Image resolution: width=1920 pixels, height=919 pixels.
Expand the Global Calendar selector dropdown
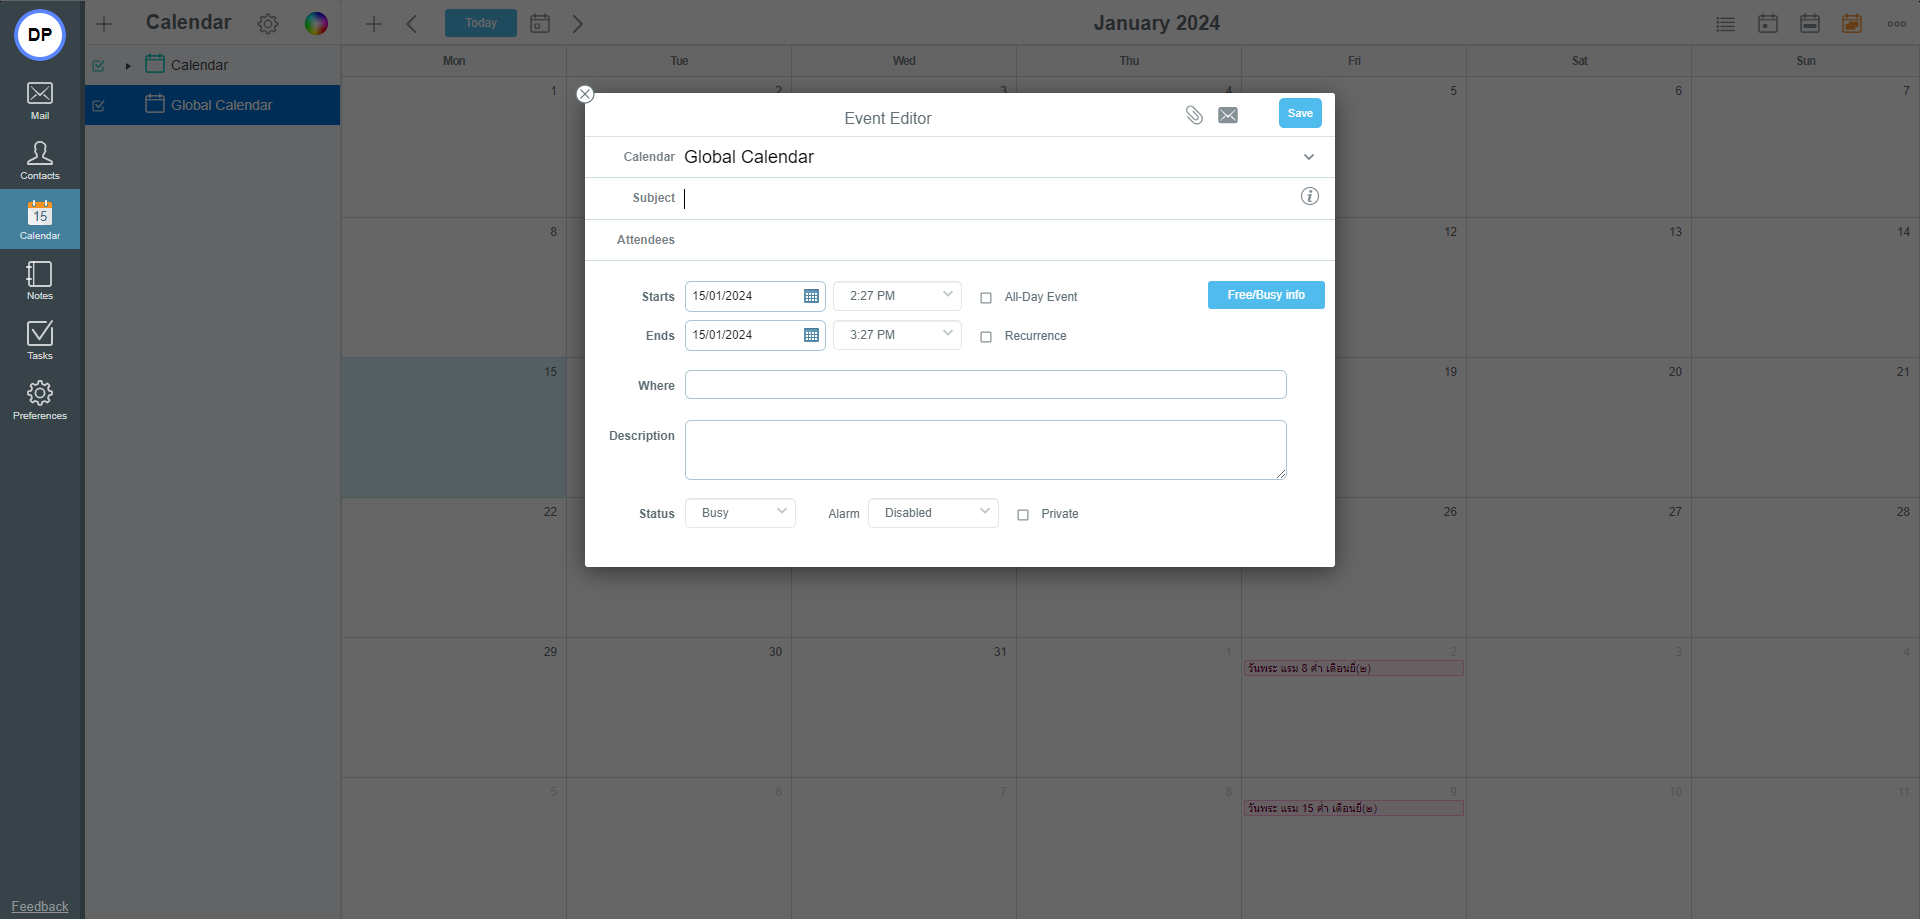click(1308, 157)
